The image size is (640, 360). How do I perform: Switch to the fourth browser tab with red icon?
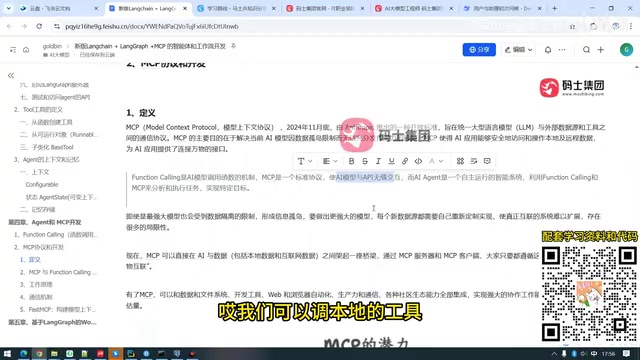(x=325, y=9)
